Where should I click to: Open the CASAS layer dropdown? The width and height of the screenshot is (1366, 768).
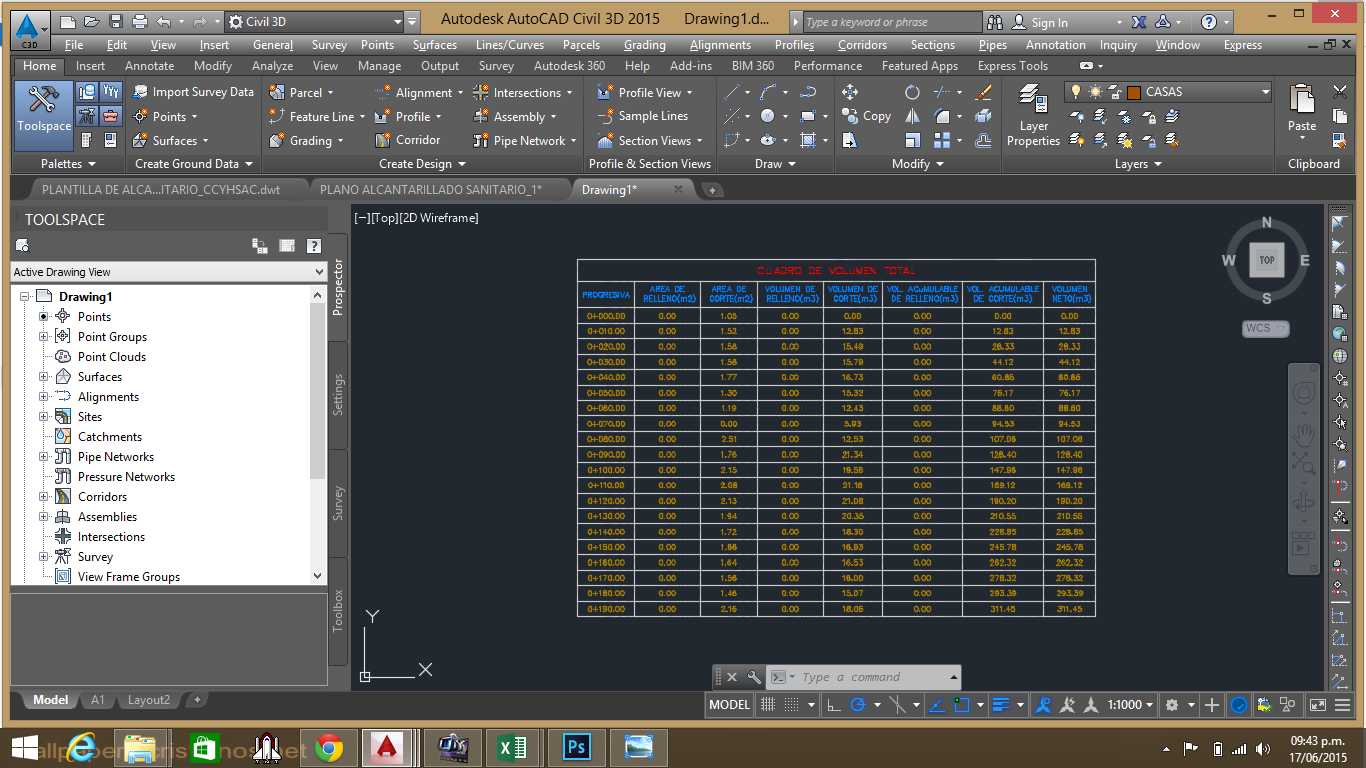[x=1266, y=92]
